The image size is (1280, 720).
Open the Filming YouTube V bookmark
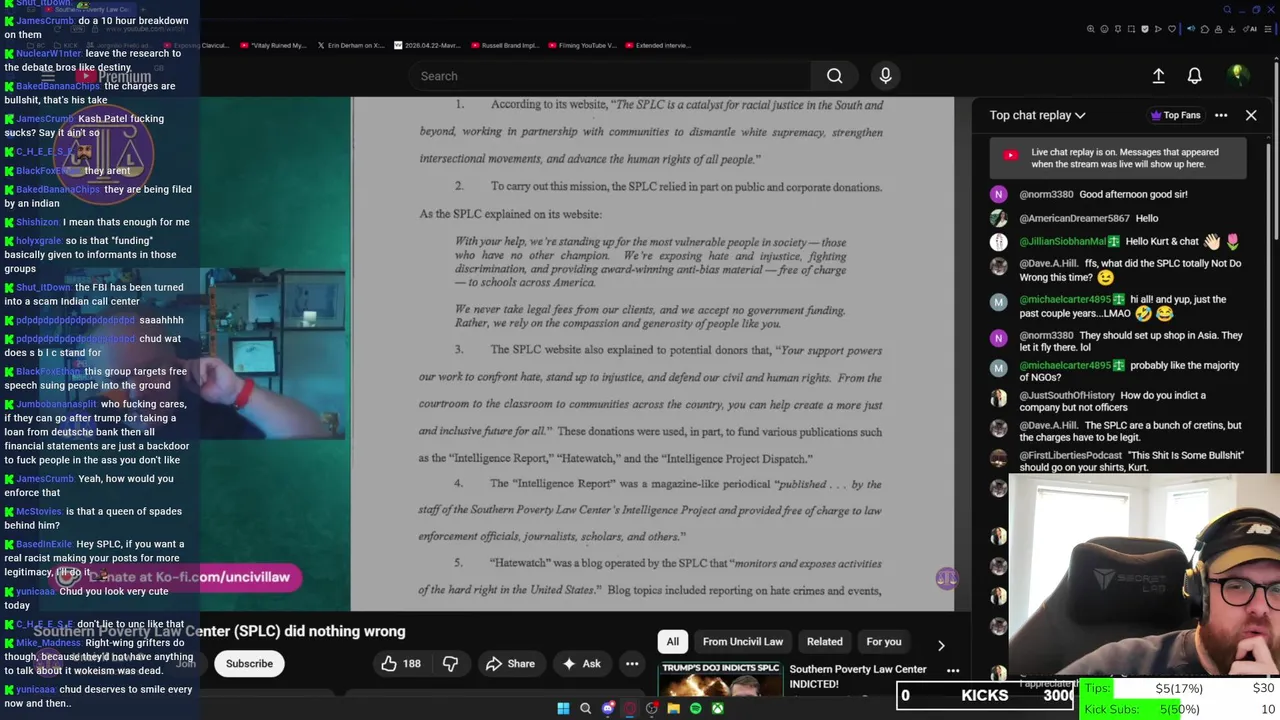(x=582, y=45)
